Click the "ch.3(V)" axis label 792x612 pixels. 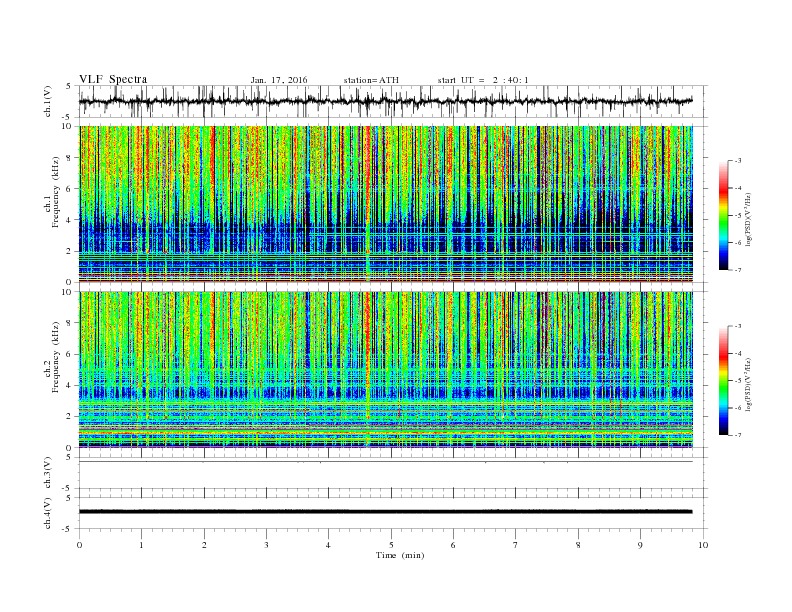click(x=48, y=473)
